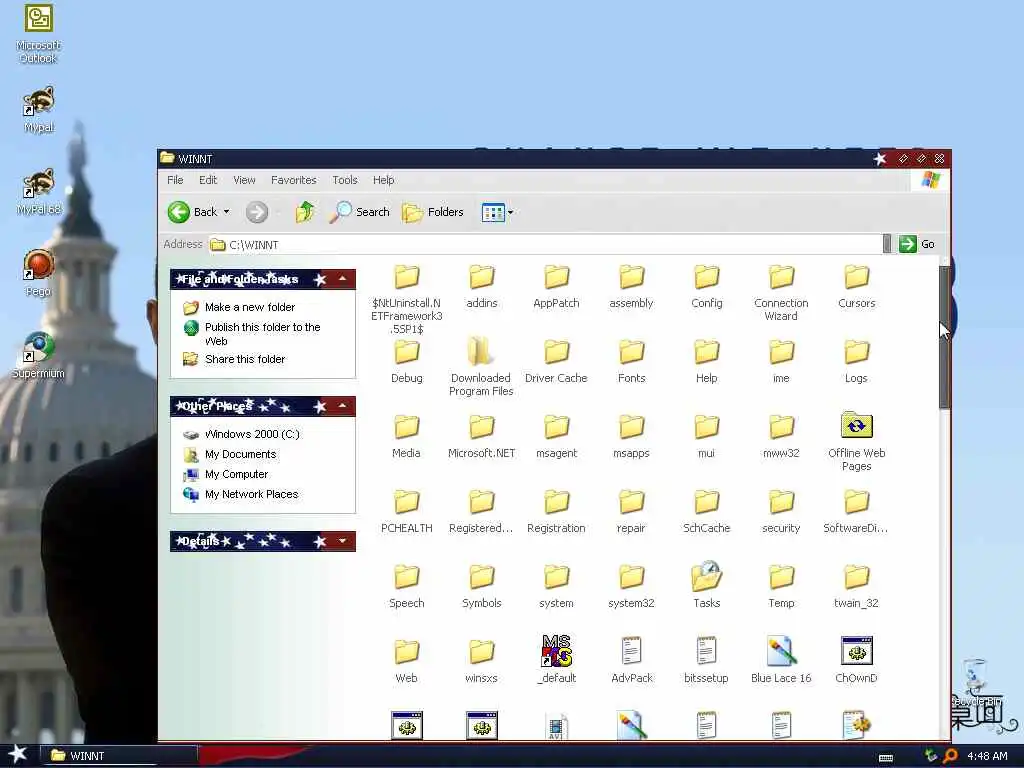Click the Forward arrow button

(x=257, y=212)
